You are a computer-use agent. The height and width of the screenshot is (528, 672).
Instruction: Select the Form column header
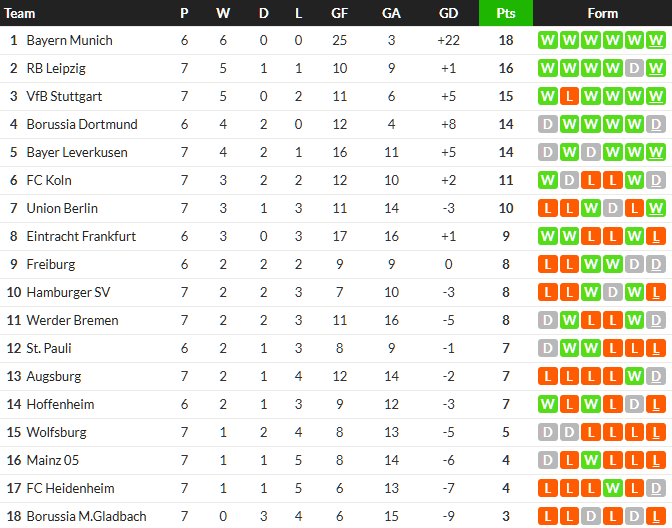602,13
